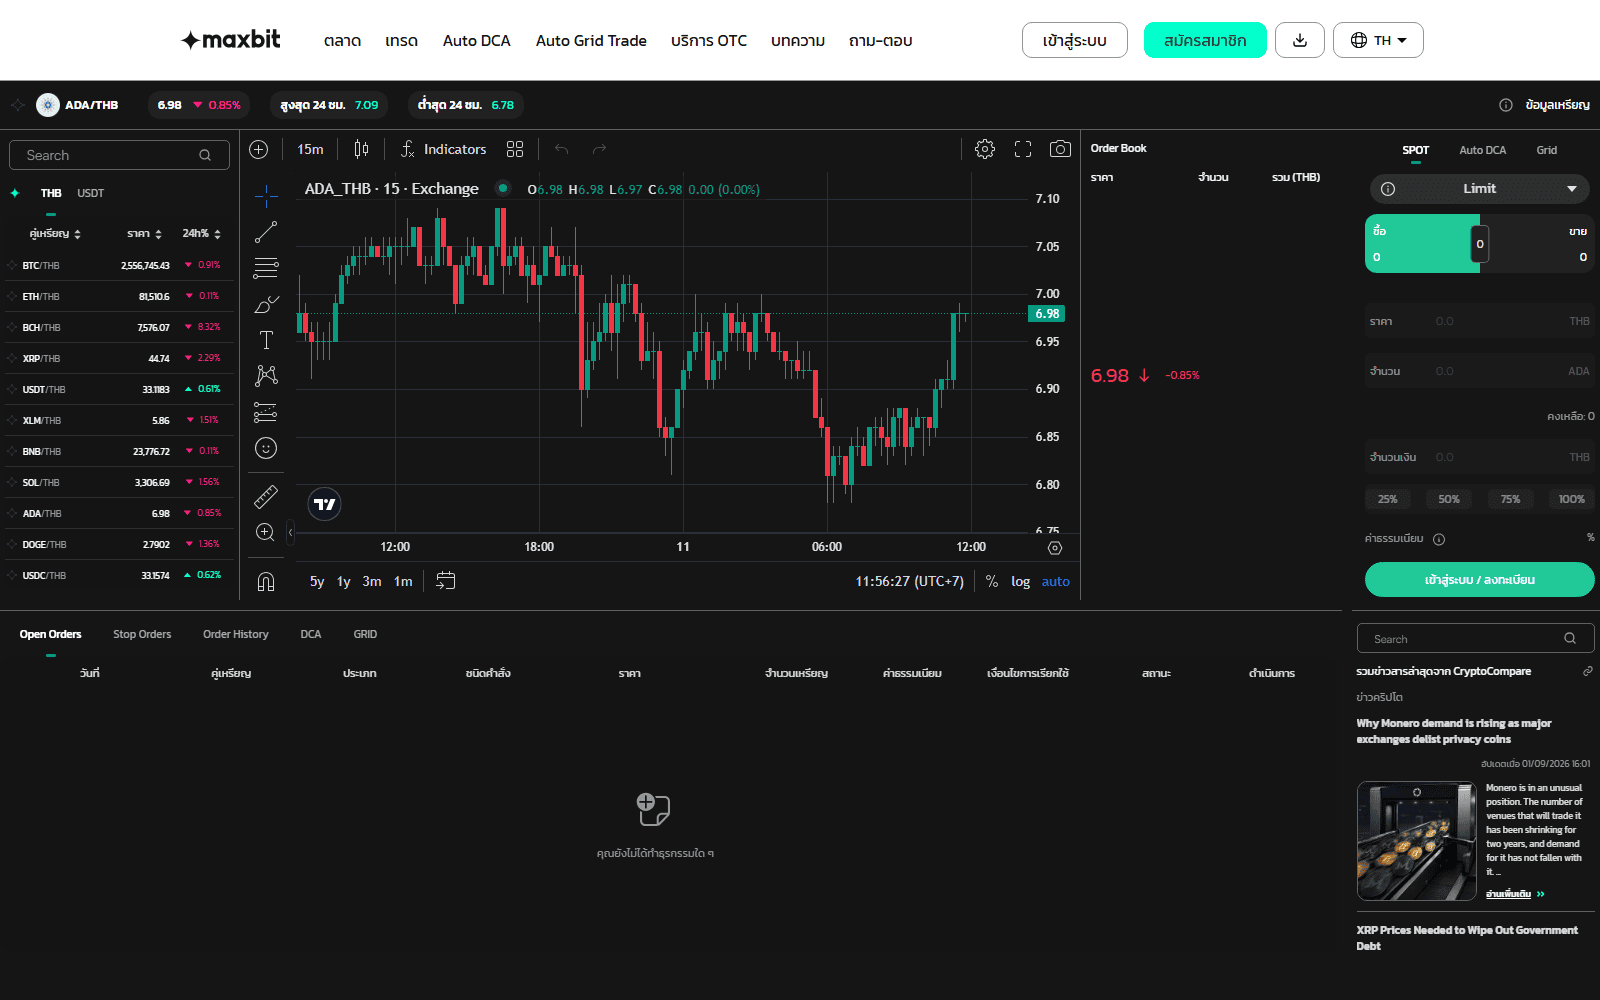Image resolution: width=1600 pixels, height=1000 pixels.
Task: Open the emoji icons tool
Action: [266, 448]
